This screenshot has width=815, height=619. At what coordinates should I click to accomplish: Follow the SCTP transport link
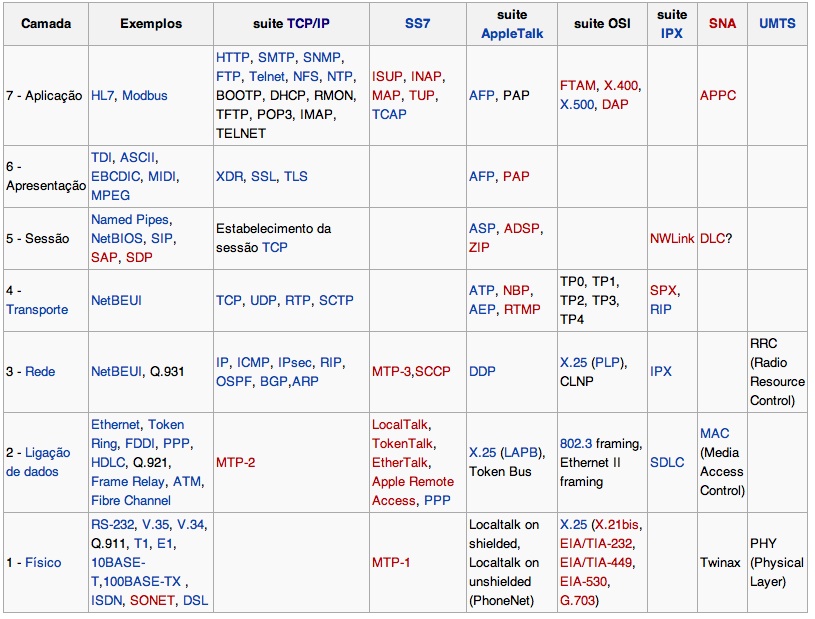336,300
